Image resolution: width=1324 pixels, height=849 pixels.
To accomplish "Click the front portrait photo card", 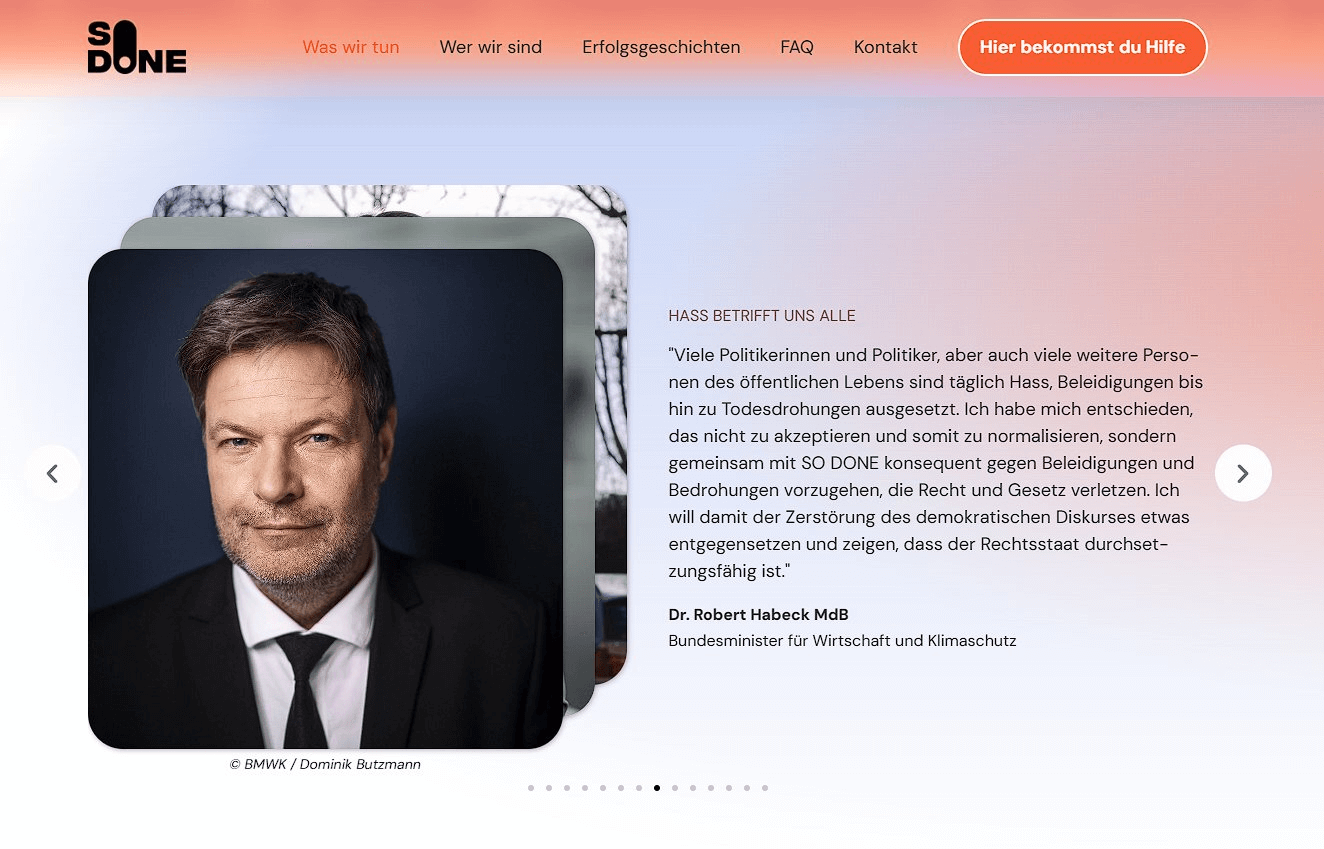I will click(x=326, y=499).
